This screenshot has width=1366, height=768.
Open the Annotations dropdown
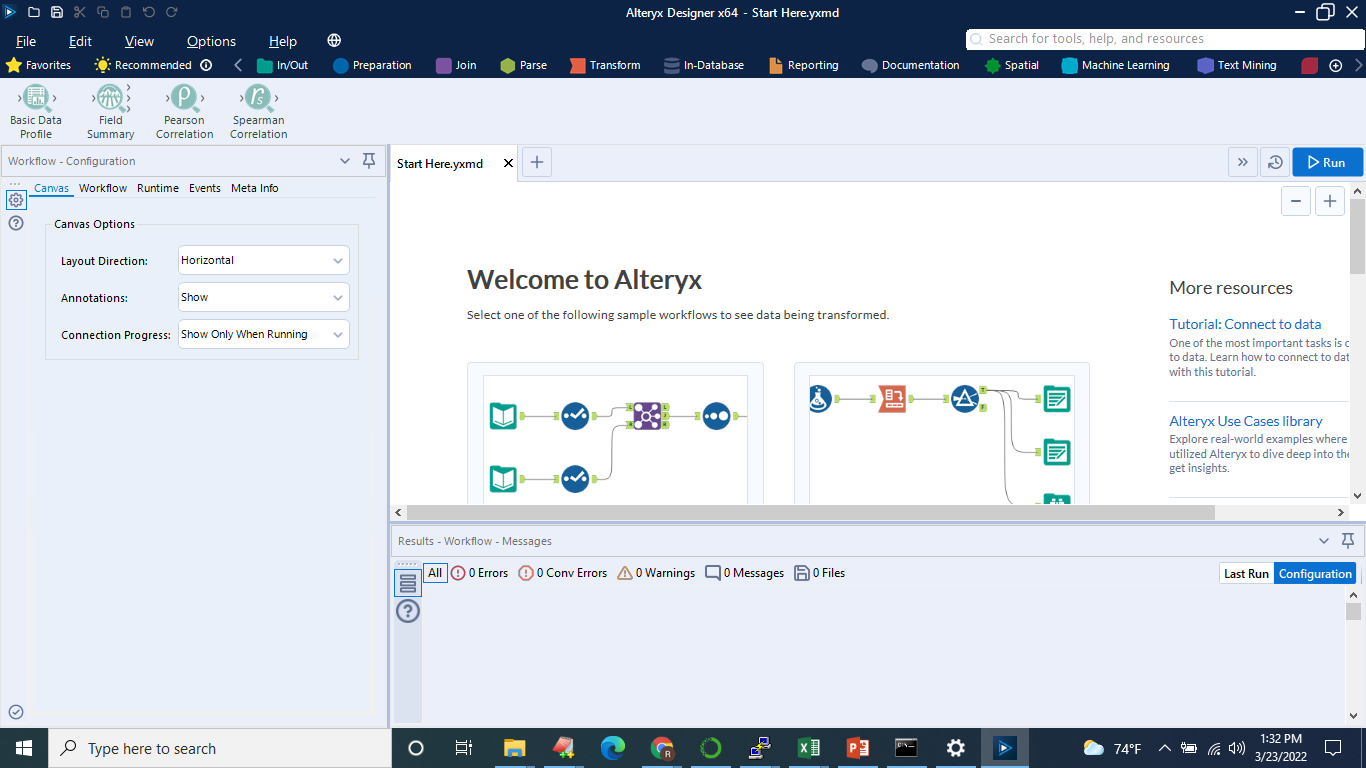coord(263,297)
